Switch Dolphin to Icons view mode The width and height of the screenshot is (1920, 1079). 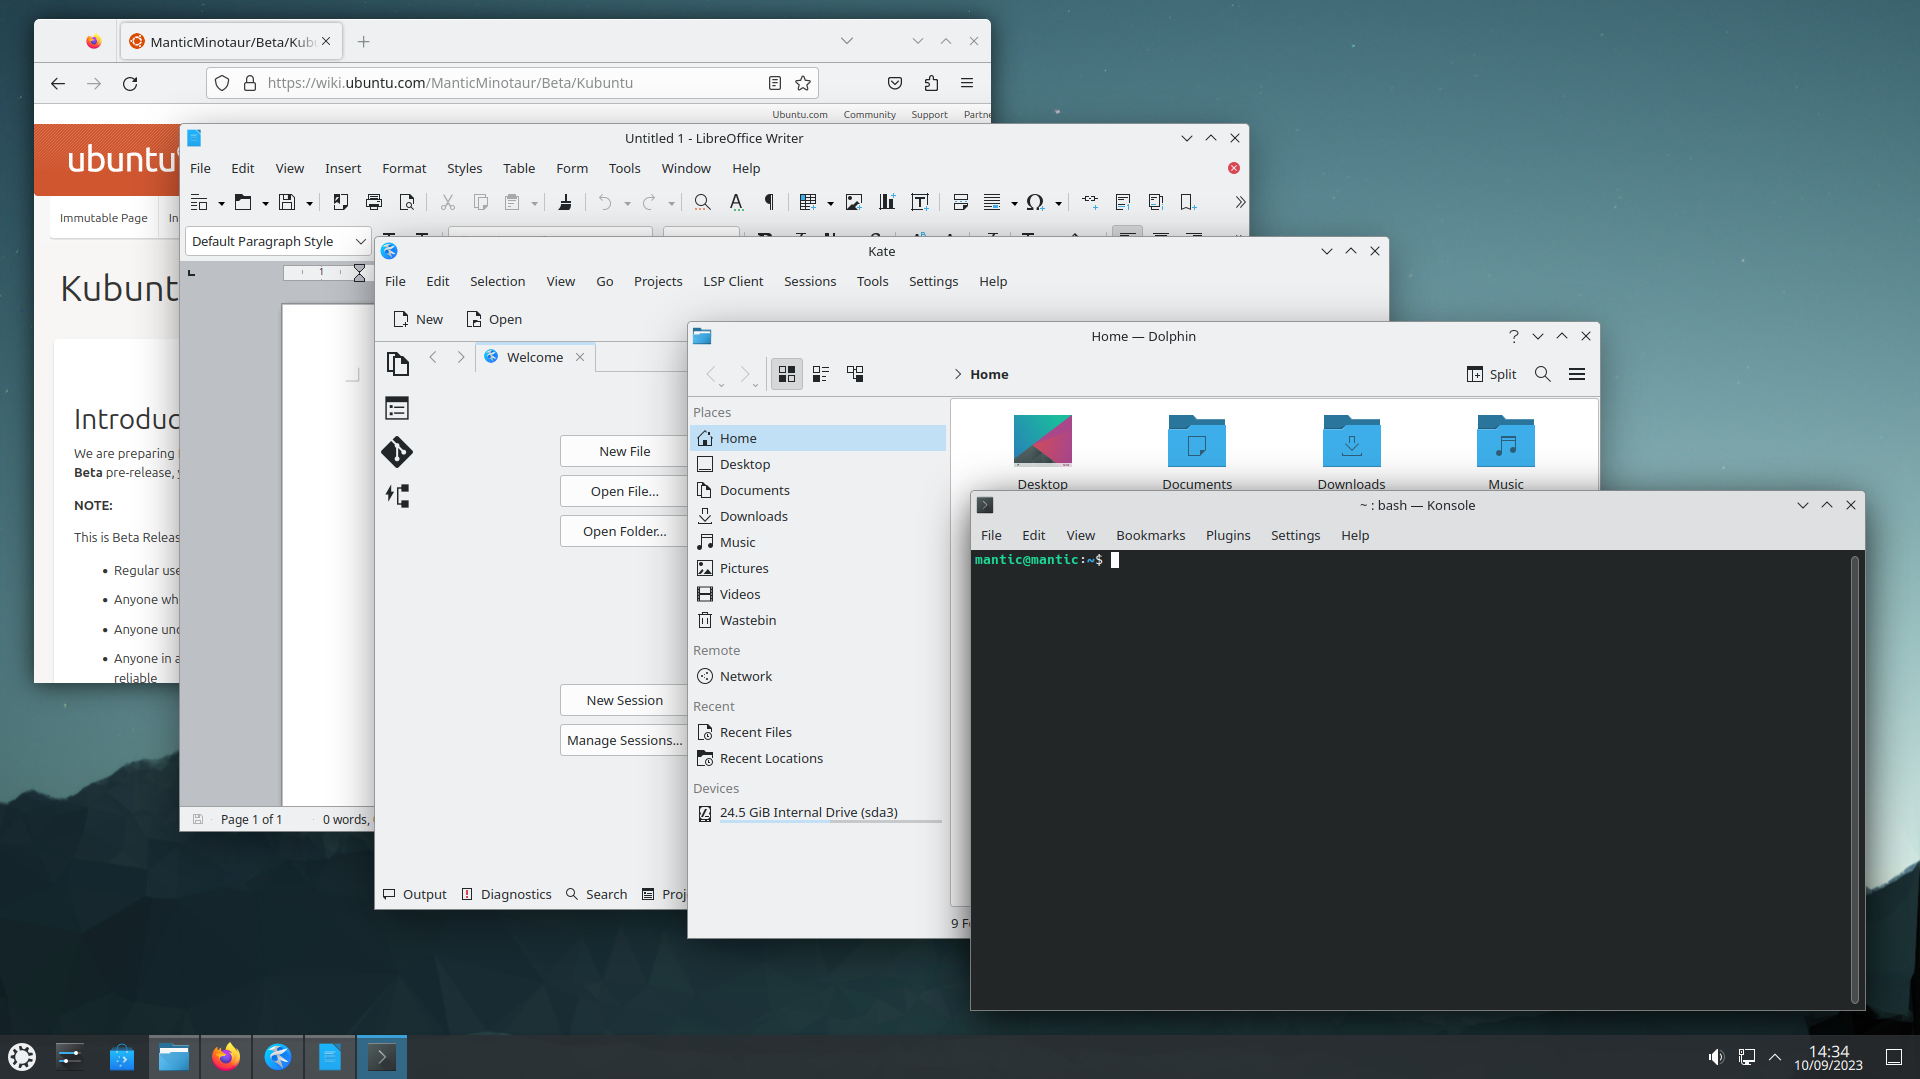(x=787, y=374)
